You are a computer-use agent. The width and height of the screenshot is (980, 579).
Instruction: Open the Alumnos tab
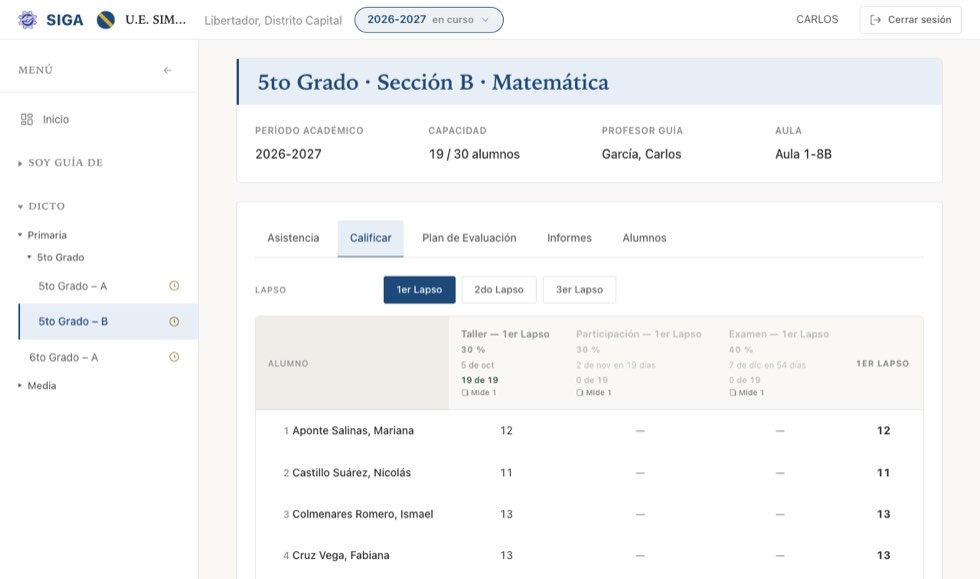click(x=644, y=238)
